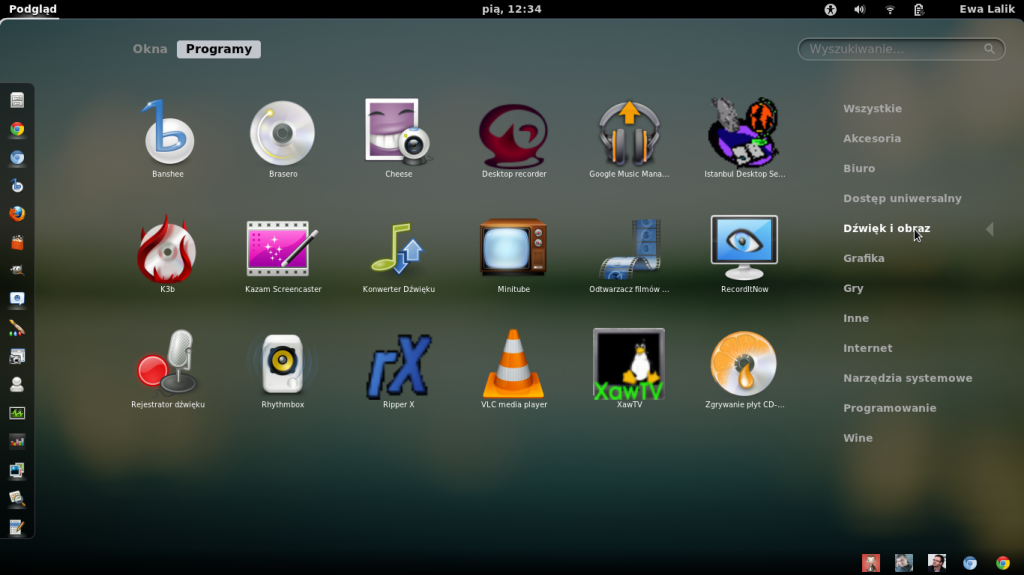Launch Odtwarzacz filmów movie player
1024x575 pixels.
click(629, 254)
